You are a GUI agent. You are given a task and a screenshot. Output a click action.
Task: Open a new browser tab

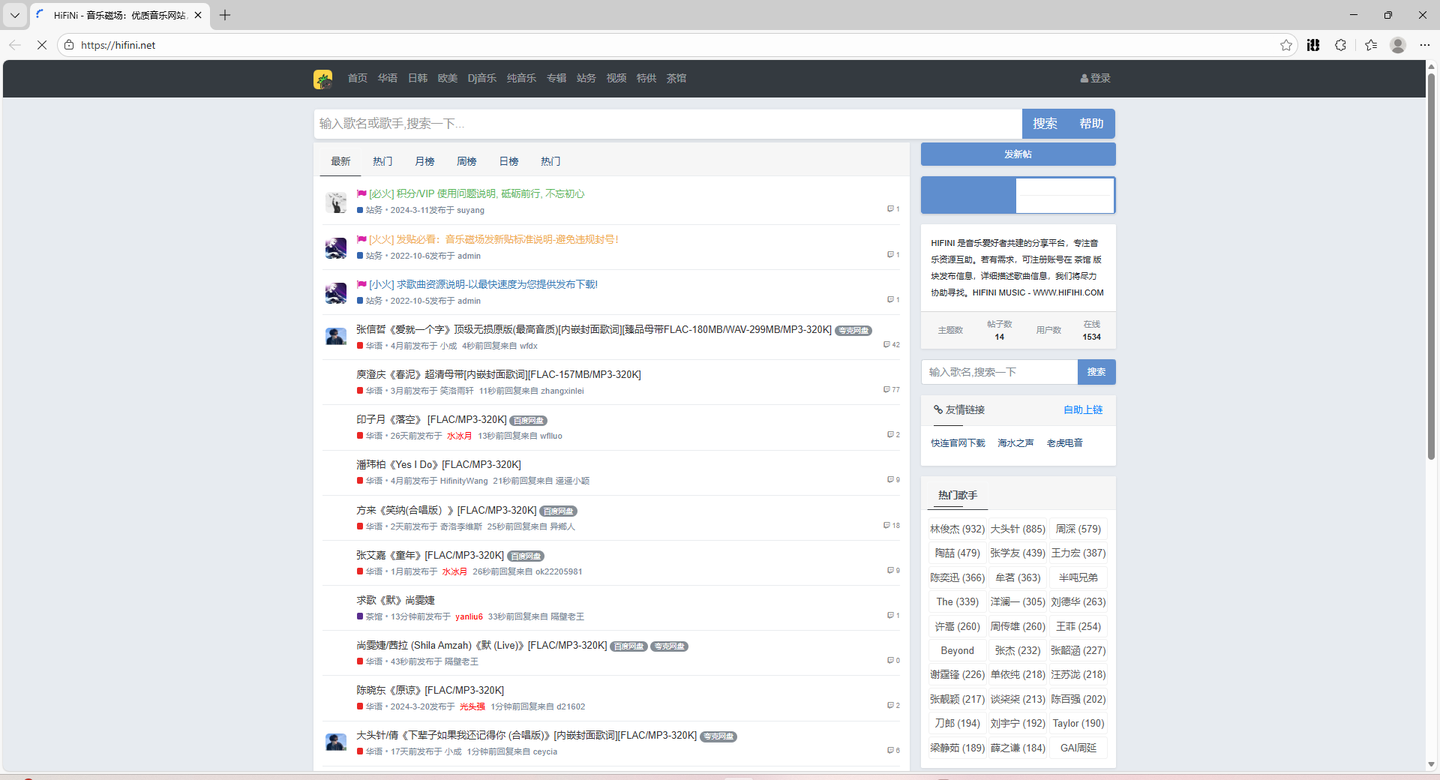tap(225, 15)
